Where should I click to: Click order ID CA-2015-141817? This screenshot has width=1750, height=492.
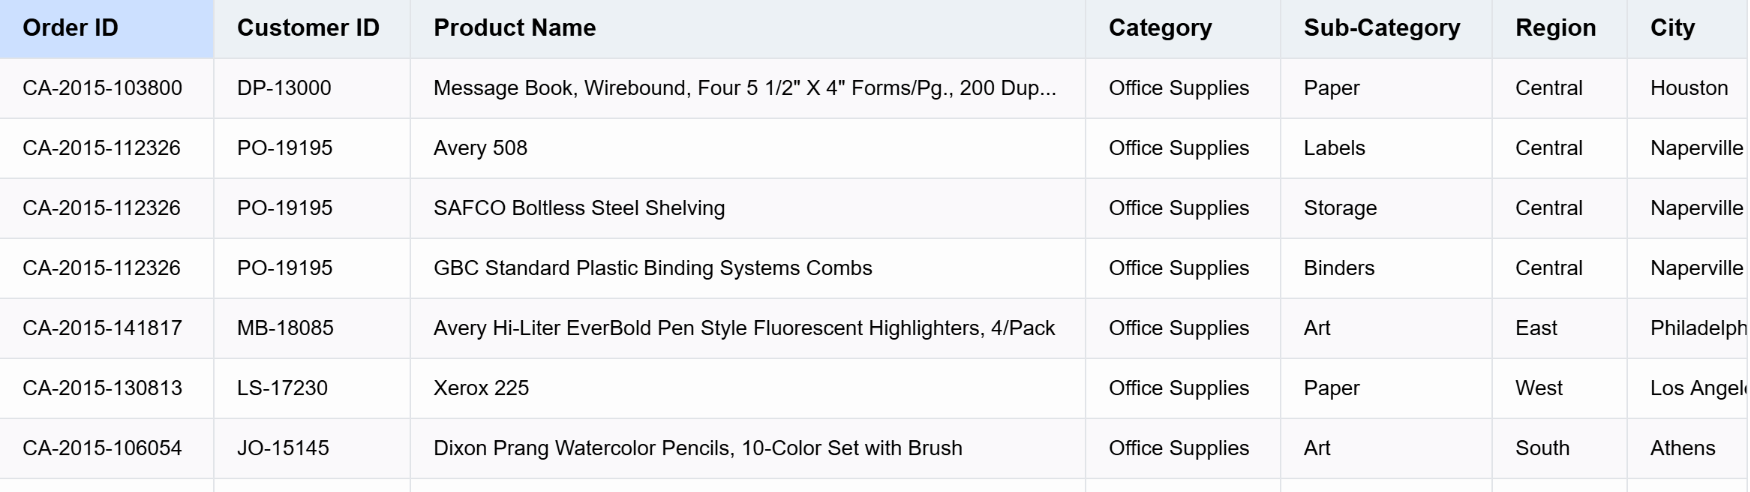pos(103,328)
